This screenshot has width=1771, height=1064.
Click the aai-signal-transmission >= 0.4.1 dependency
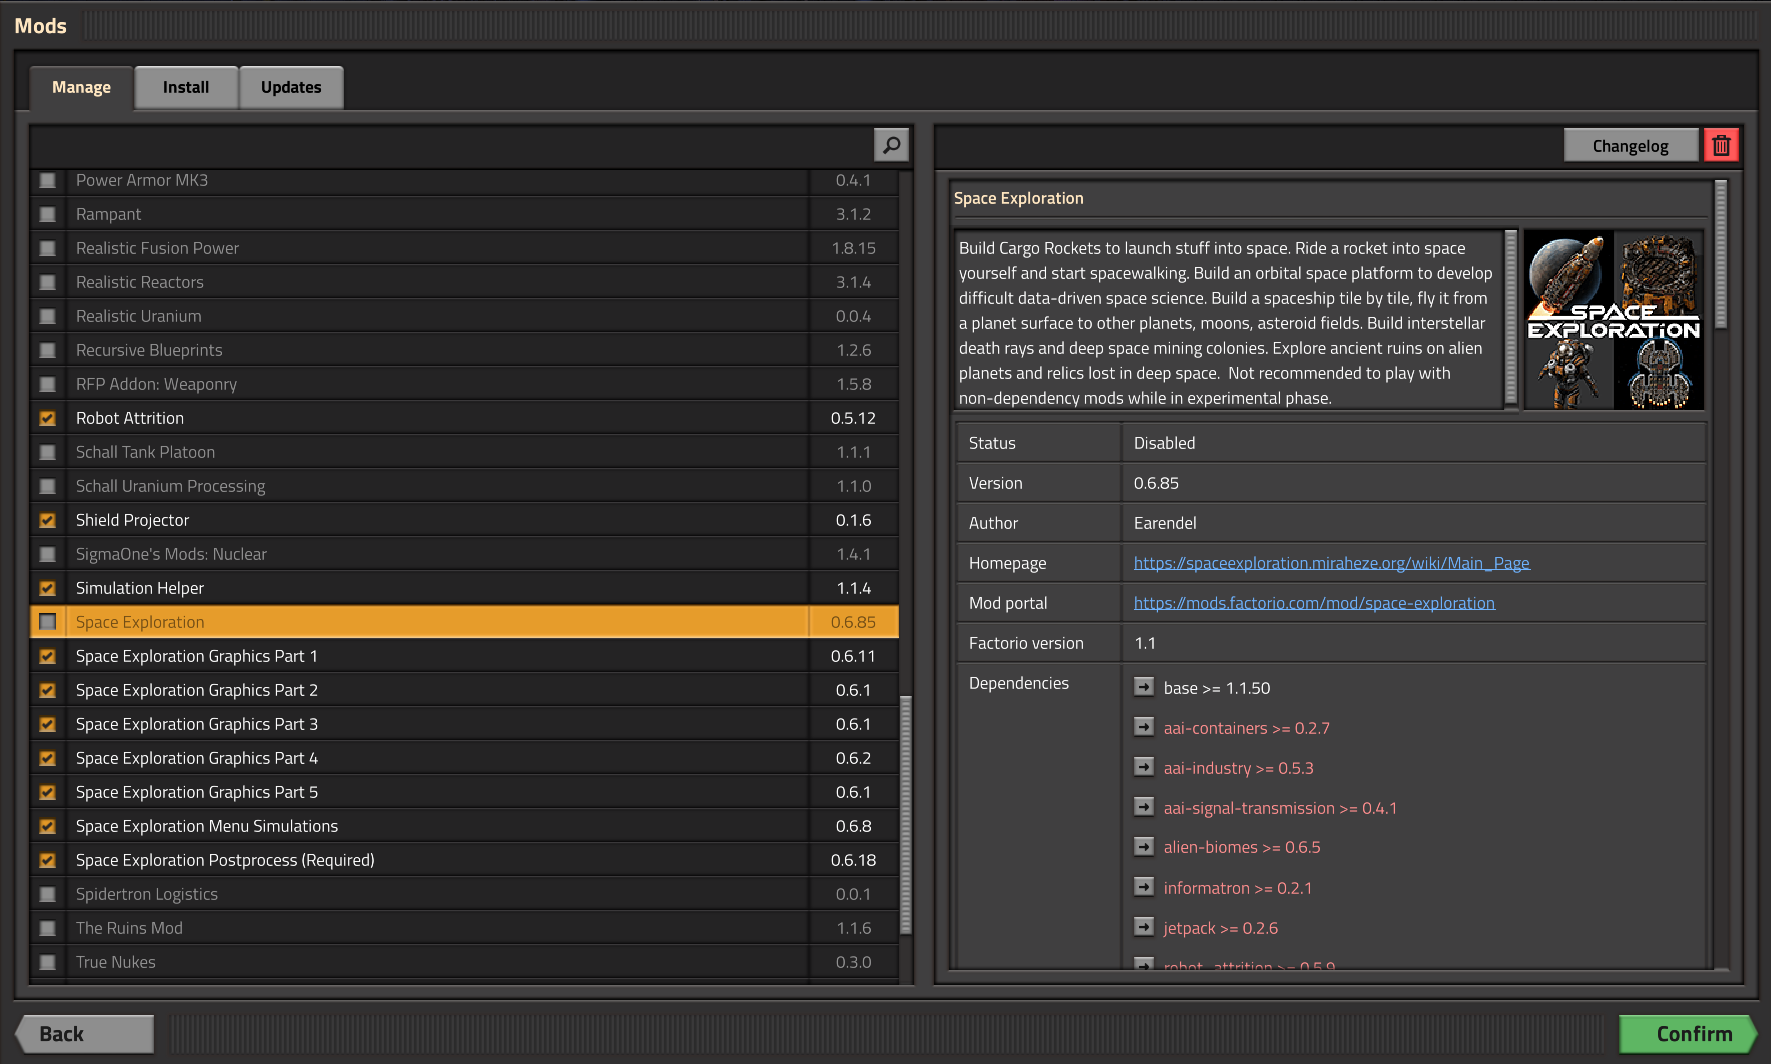click(1280, 808)
